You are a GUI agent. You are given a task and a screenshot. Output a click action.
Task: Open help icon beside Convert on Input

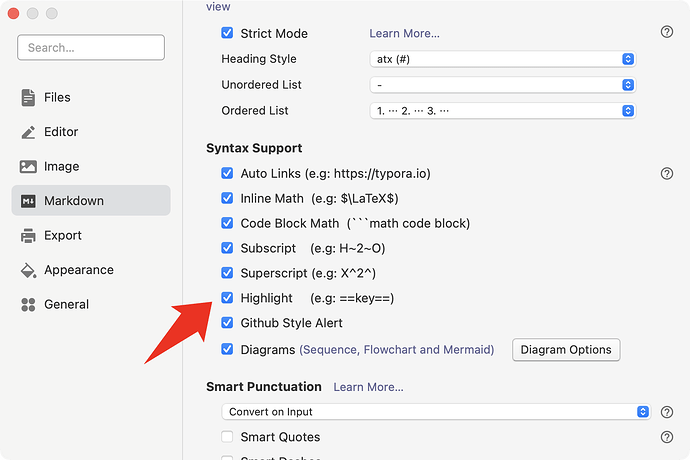(667, 412)
